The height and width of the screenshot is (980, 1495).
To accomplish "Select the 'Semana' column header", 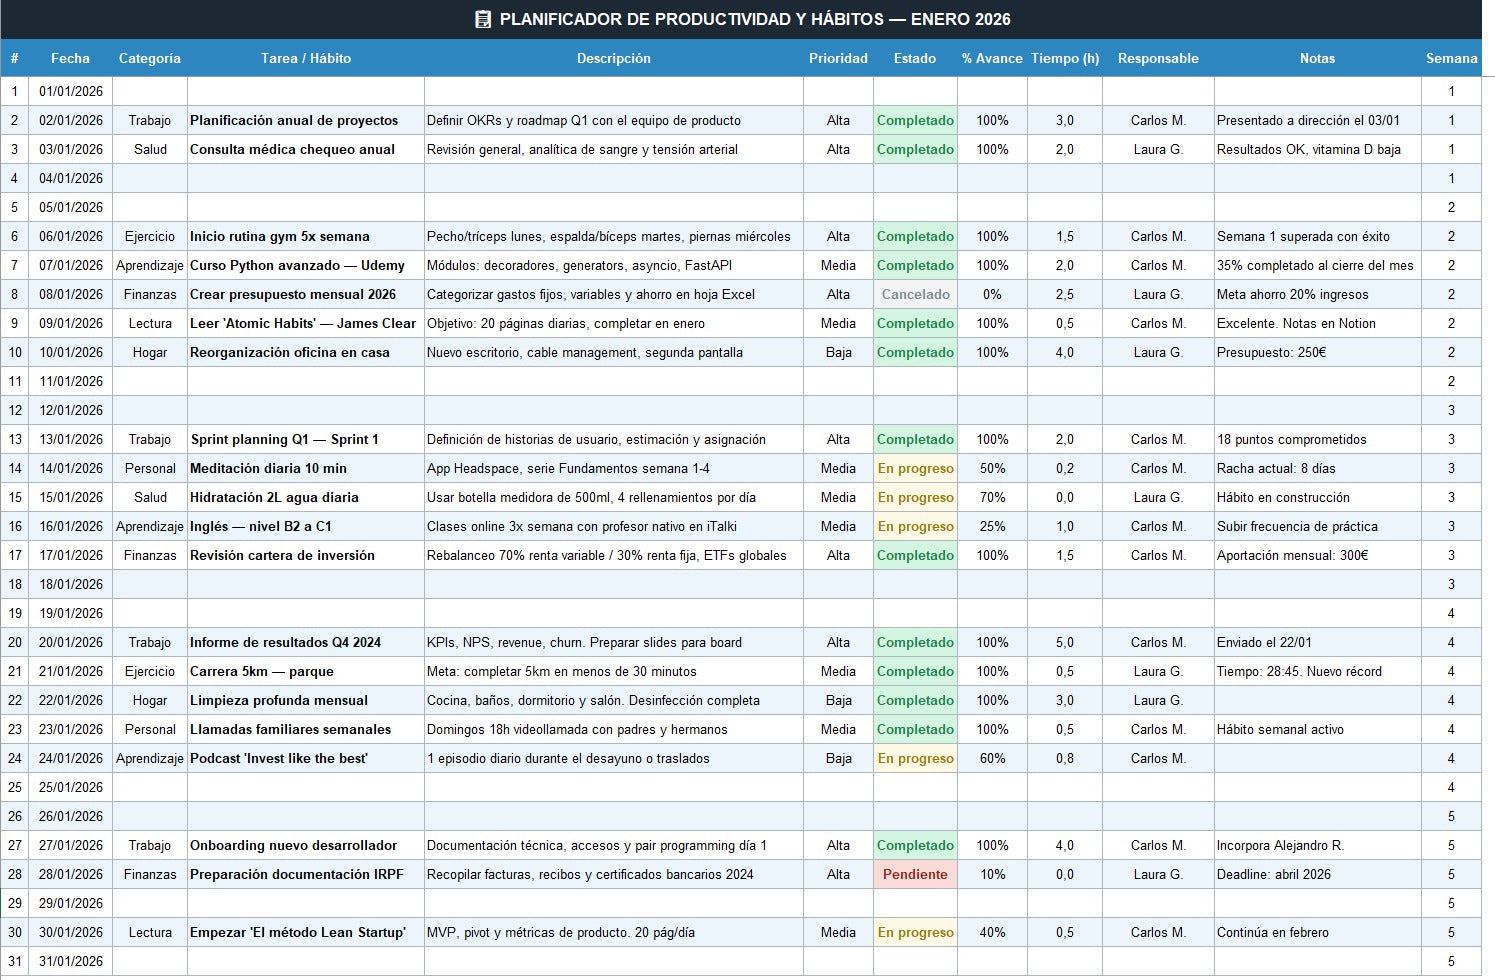I will [x=1451, y=58].
